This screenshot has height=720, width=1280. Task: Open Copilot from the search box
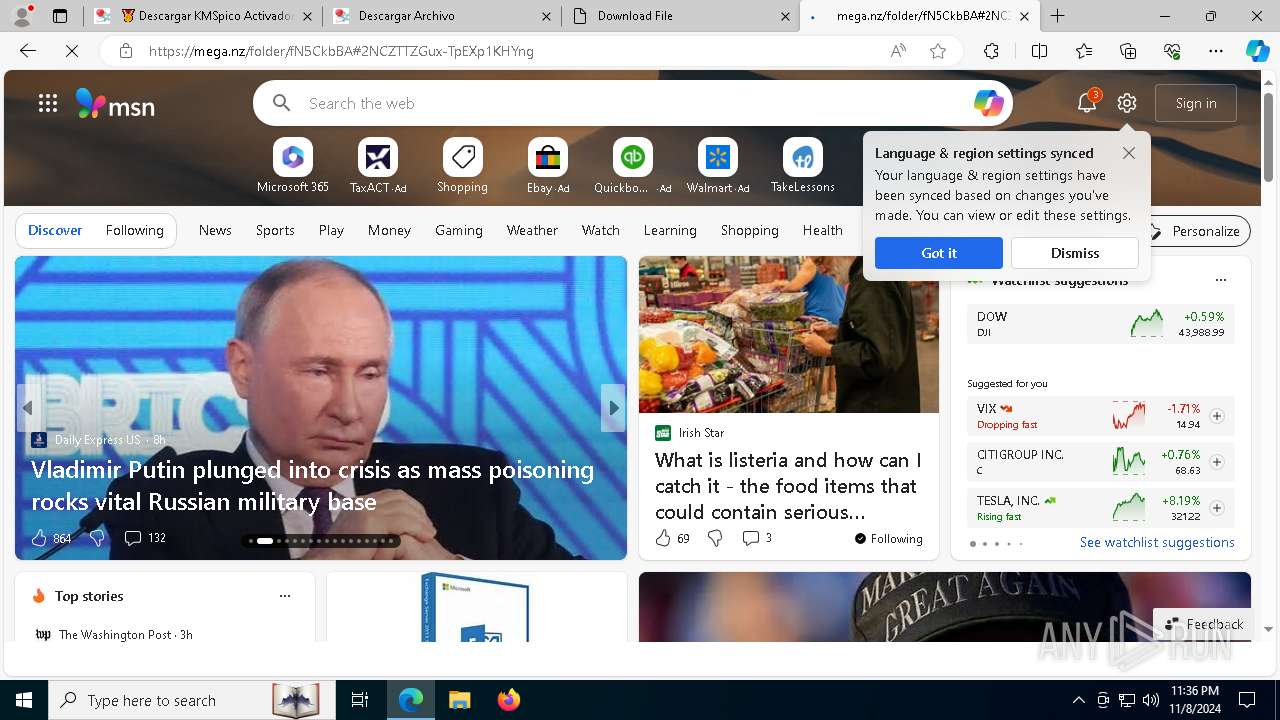[x=988, y=103]
